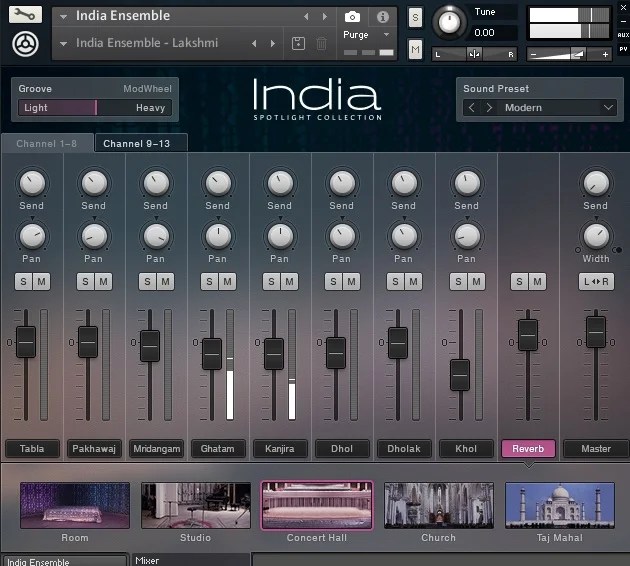Choose the Church reverb thumbnail

click(439, 506)
